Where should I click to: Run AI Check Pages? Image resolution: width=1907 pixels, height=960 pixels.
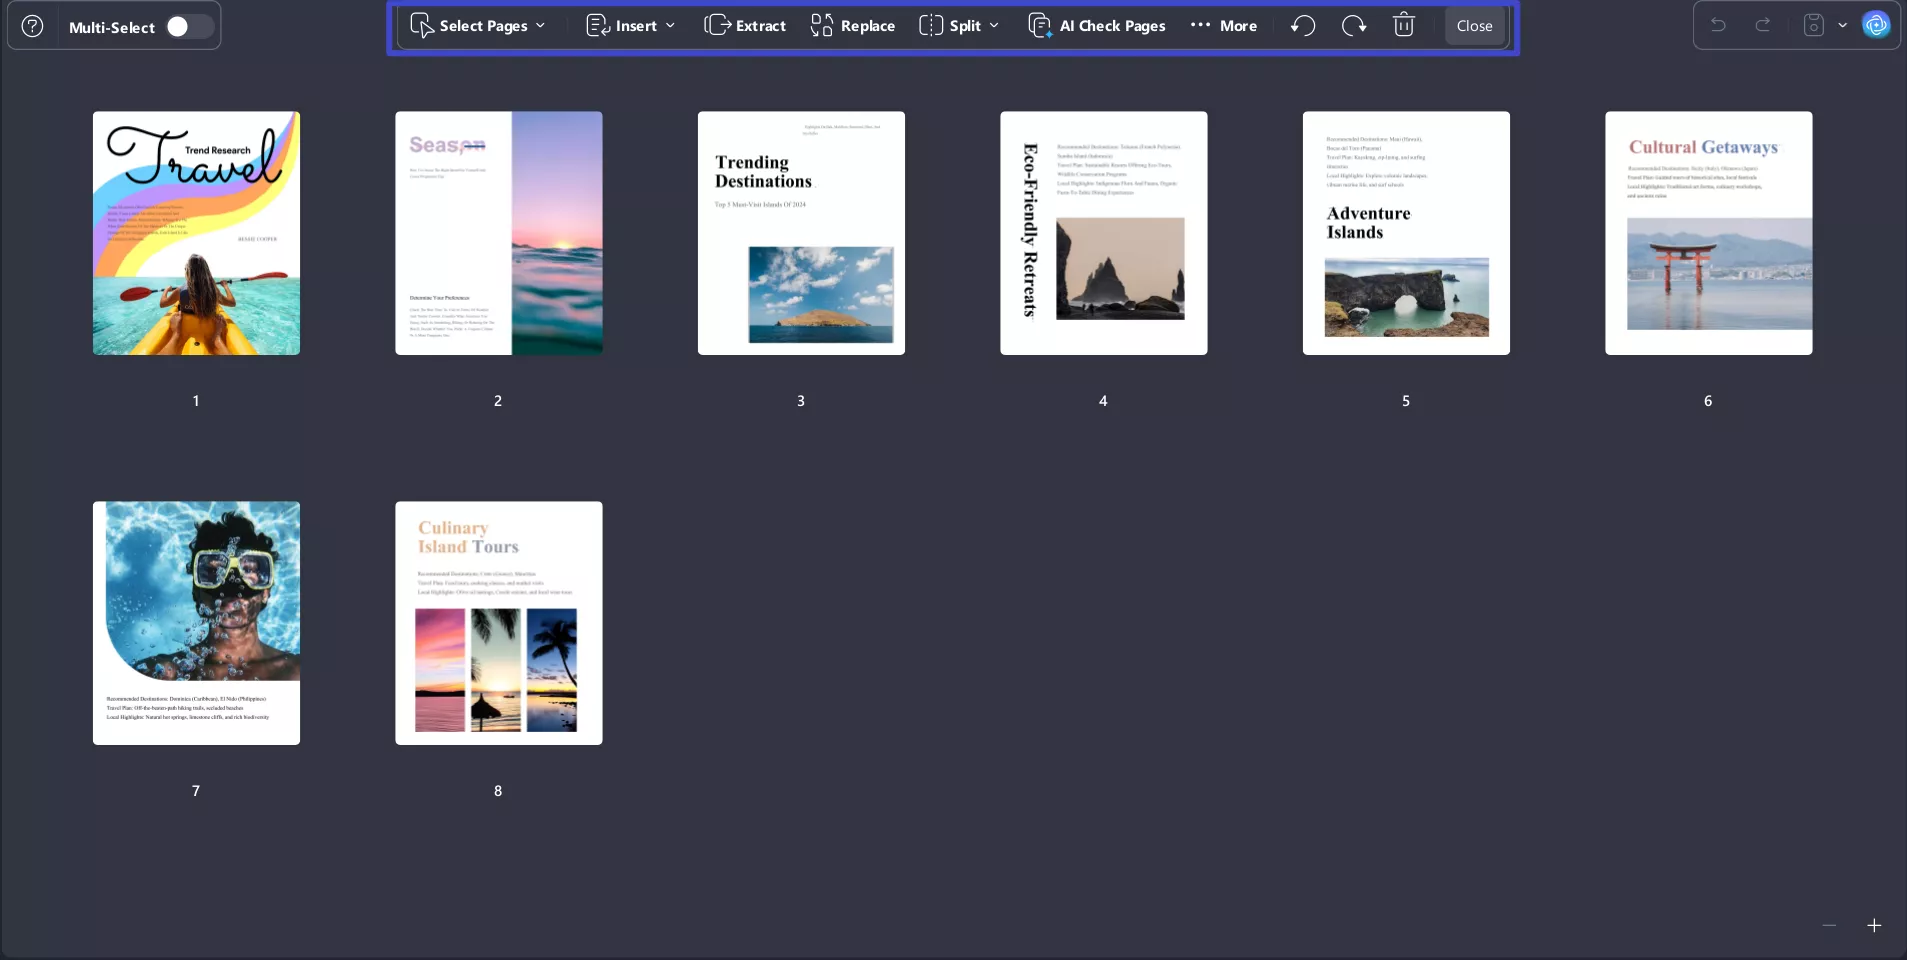click(x=1113, y=26)
